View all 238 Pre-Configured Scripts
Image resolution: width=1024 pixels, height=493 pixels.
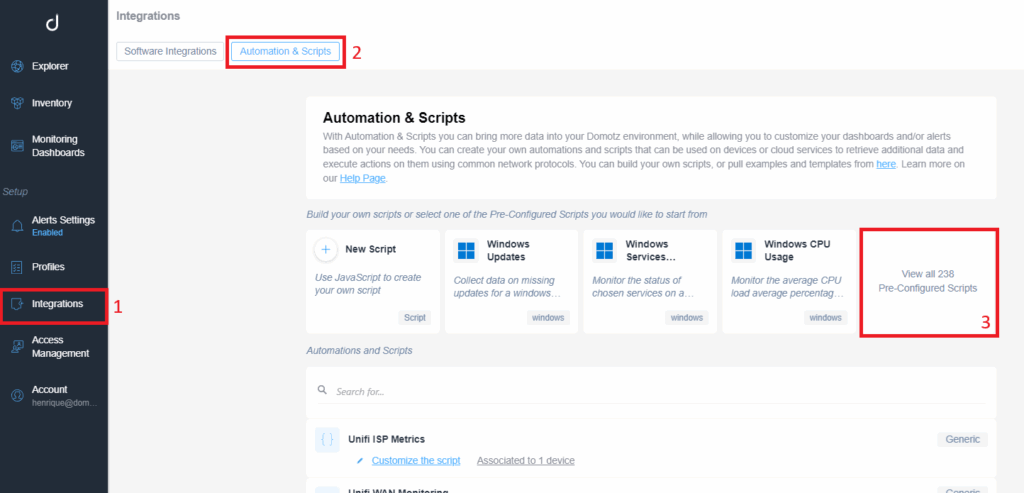tap(927, 281)
